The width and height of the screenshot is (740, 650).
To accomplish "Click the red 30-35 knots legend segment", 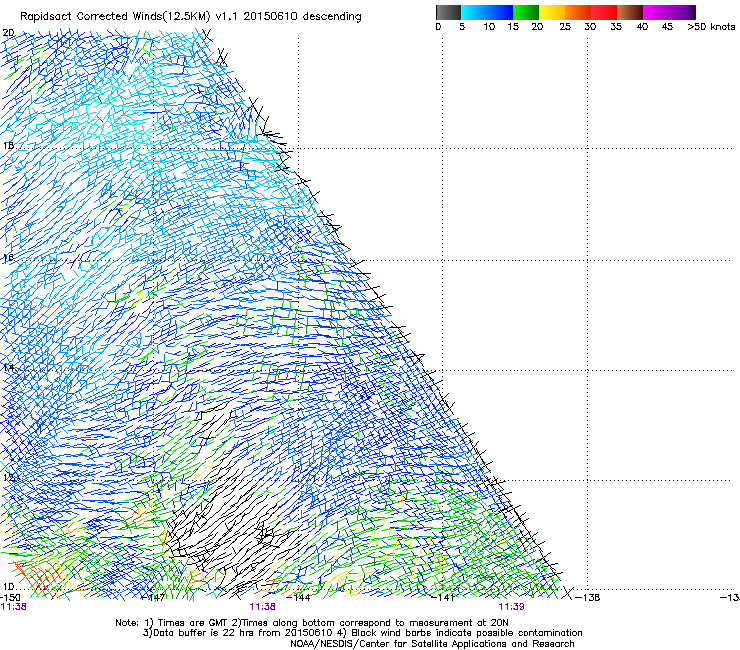I will click(604, 12).
